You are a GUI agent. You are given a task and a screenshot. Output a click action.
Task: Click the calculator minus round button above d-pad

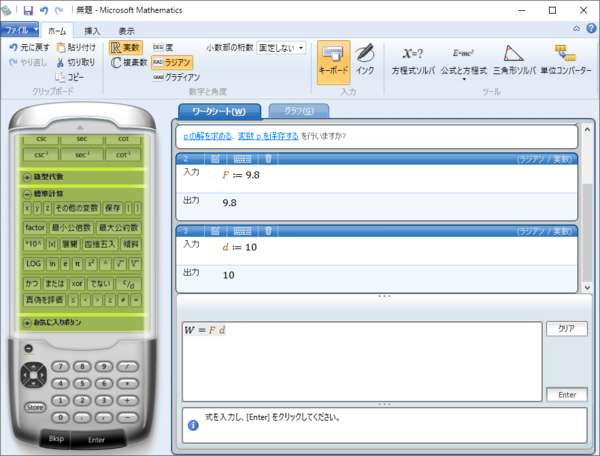tap(28, 348)
